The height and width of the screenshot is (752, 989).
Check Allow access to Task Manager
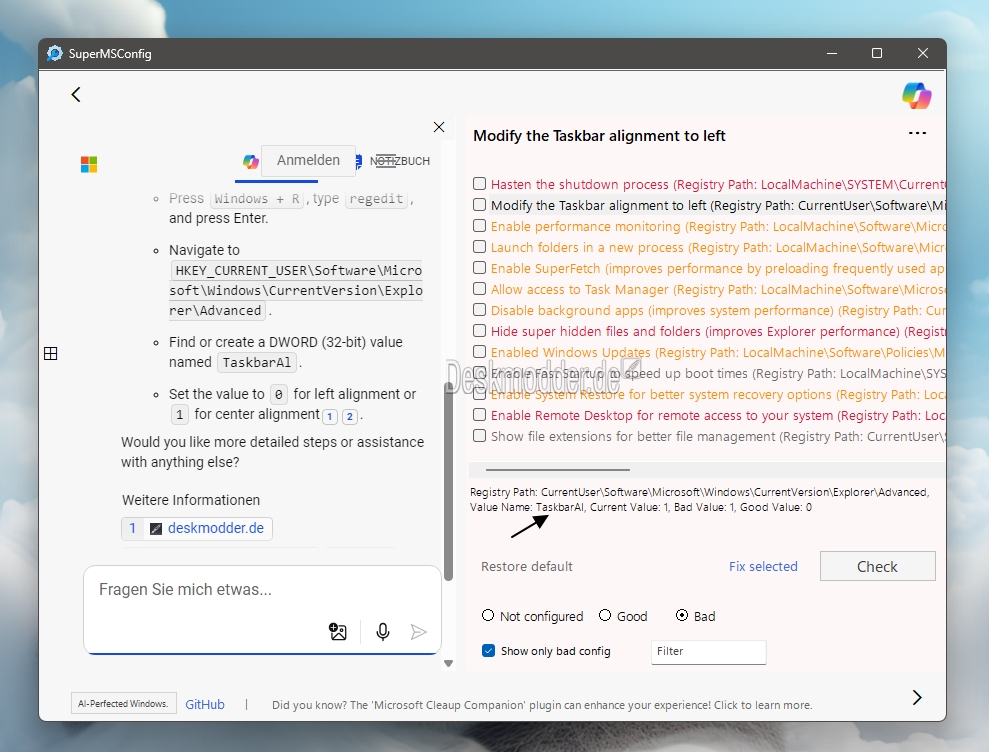click(x=479, y=289)
